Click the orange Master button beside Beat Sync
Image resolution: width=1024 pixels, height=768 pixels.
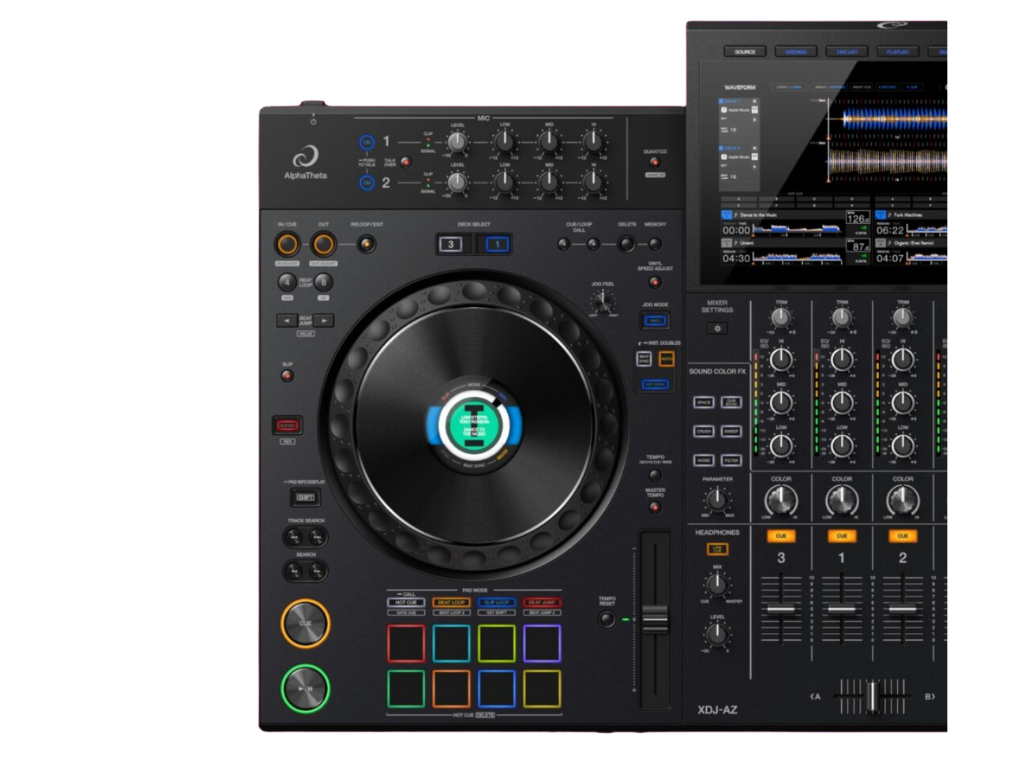[666, 359]
